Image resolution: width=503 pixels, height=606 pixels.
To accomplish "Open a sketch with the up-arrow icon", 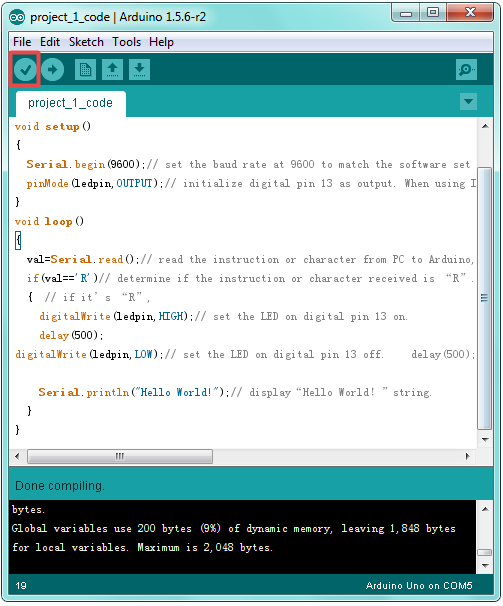I will [113, 70].
